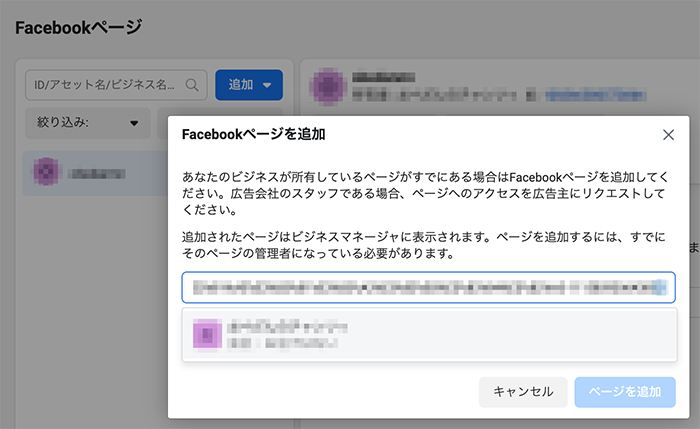Screen dimensions: 700x429
Task: Click the Facebookページを追加 dialog title
Action: [254, 134]
